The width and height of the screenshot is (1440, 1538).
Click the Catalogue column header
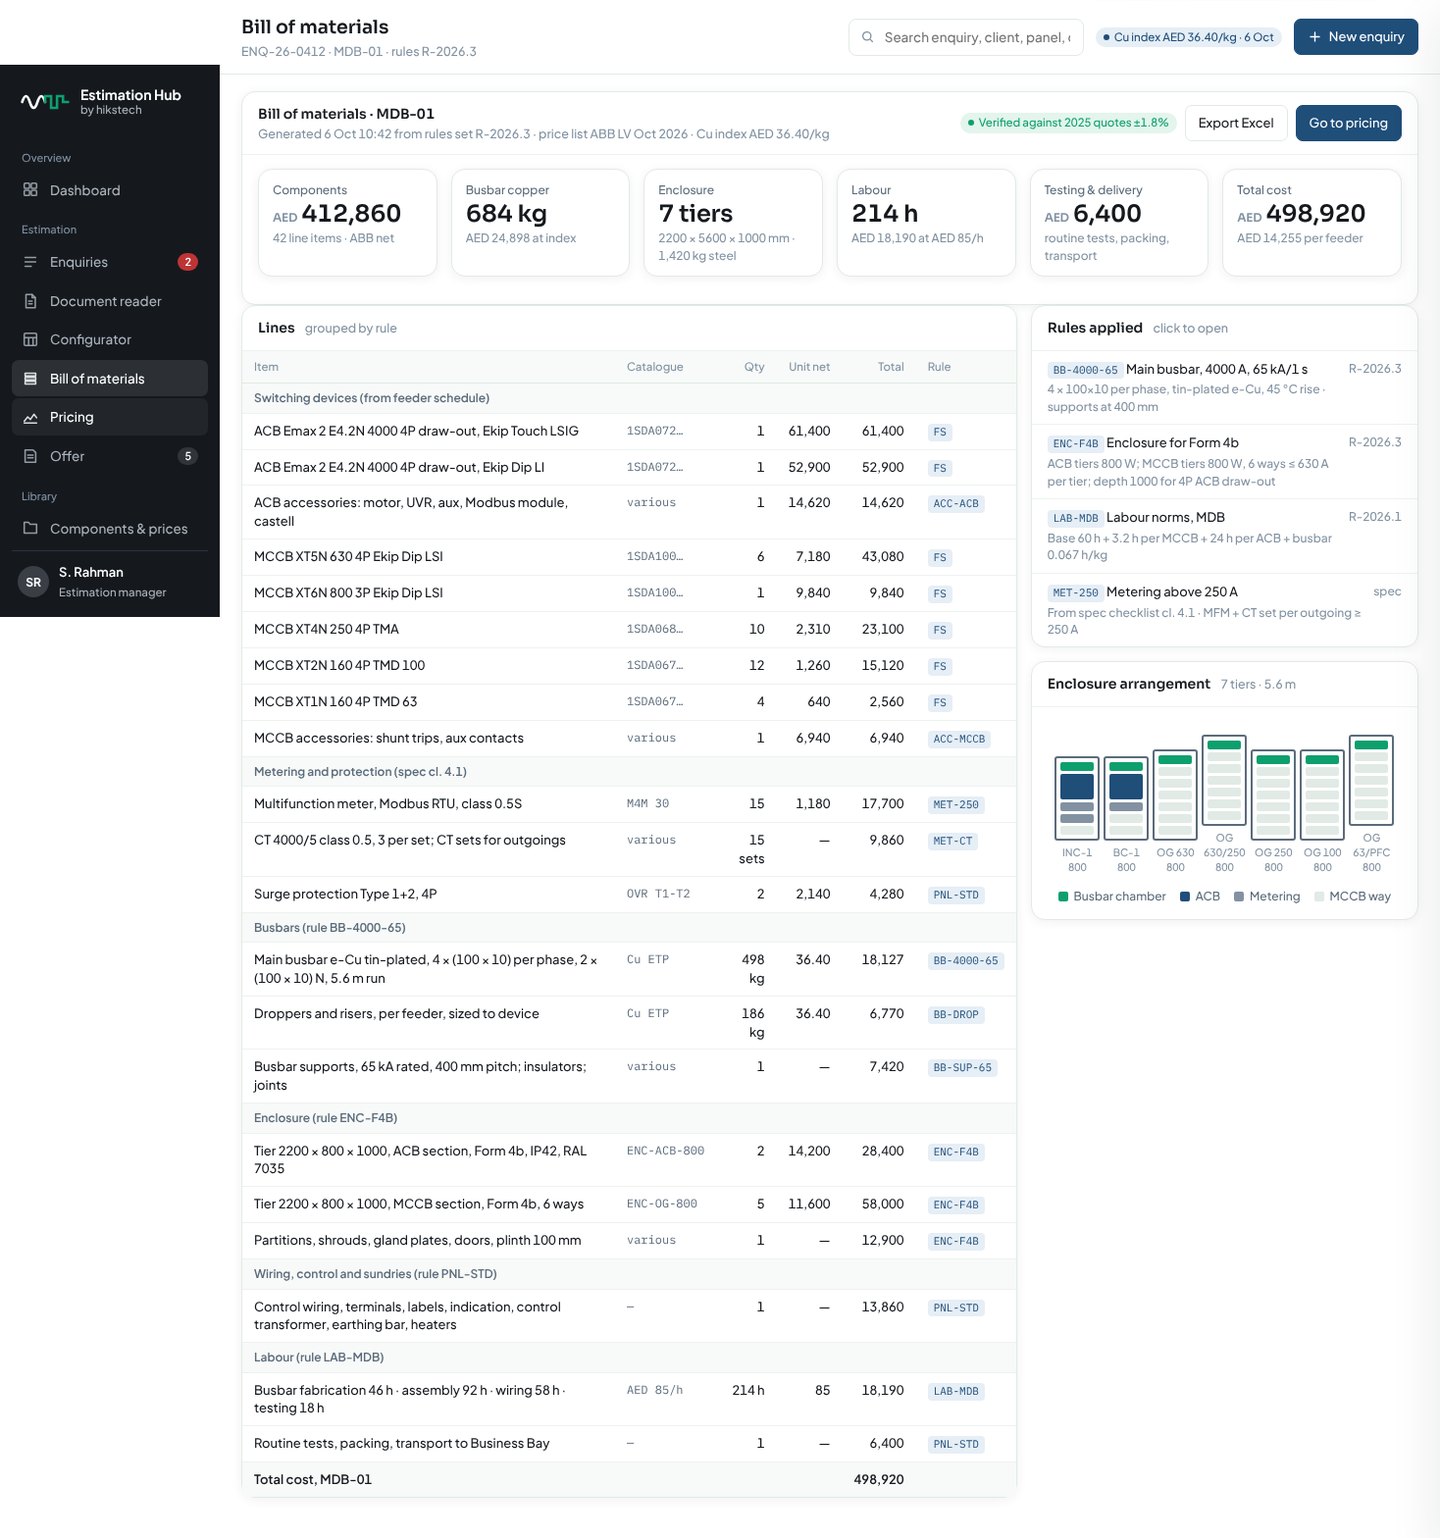coord(655,367)
